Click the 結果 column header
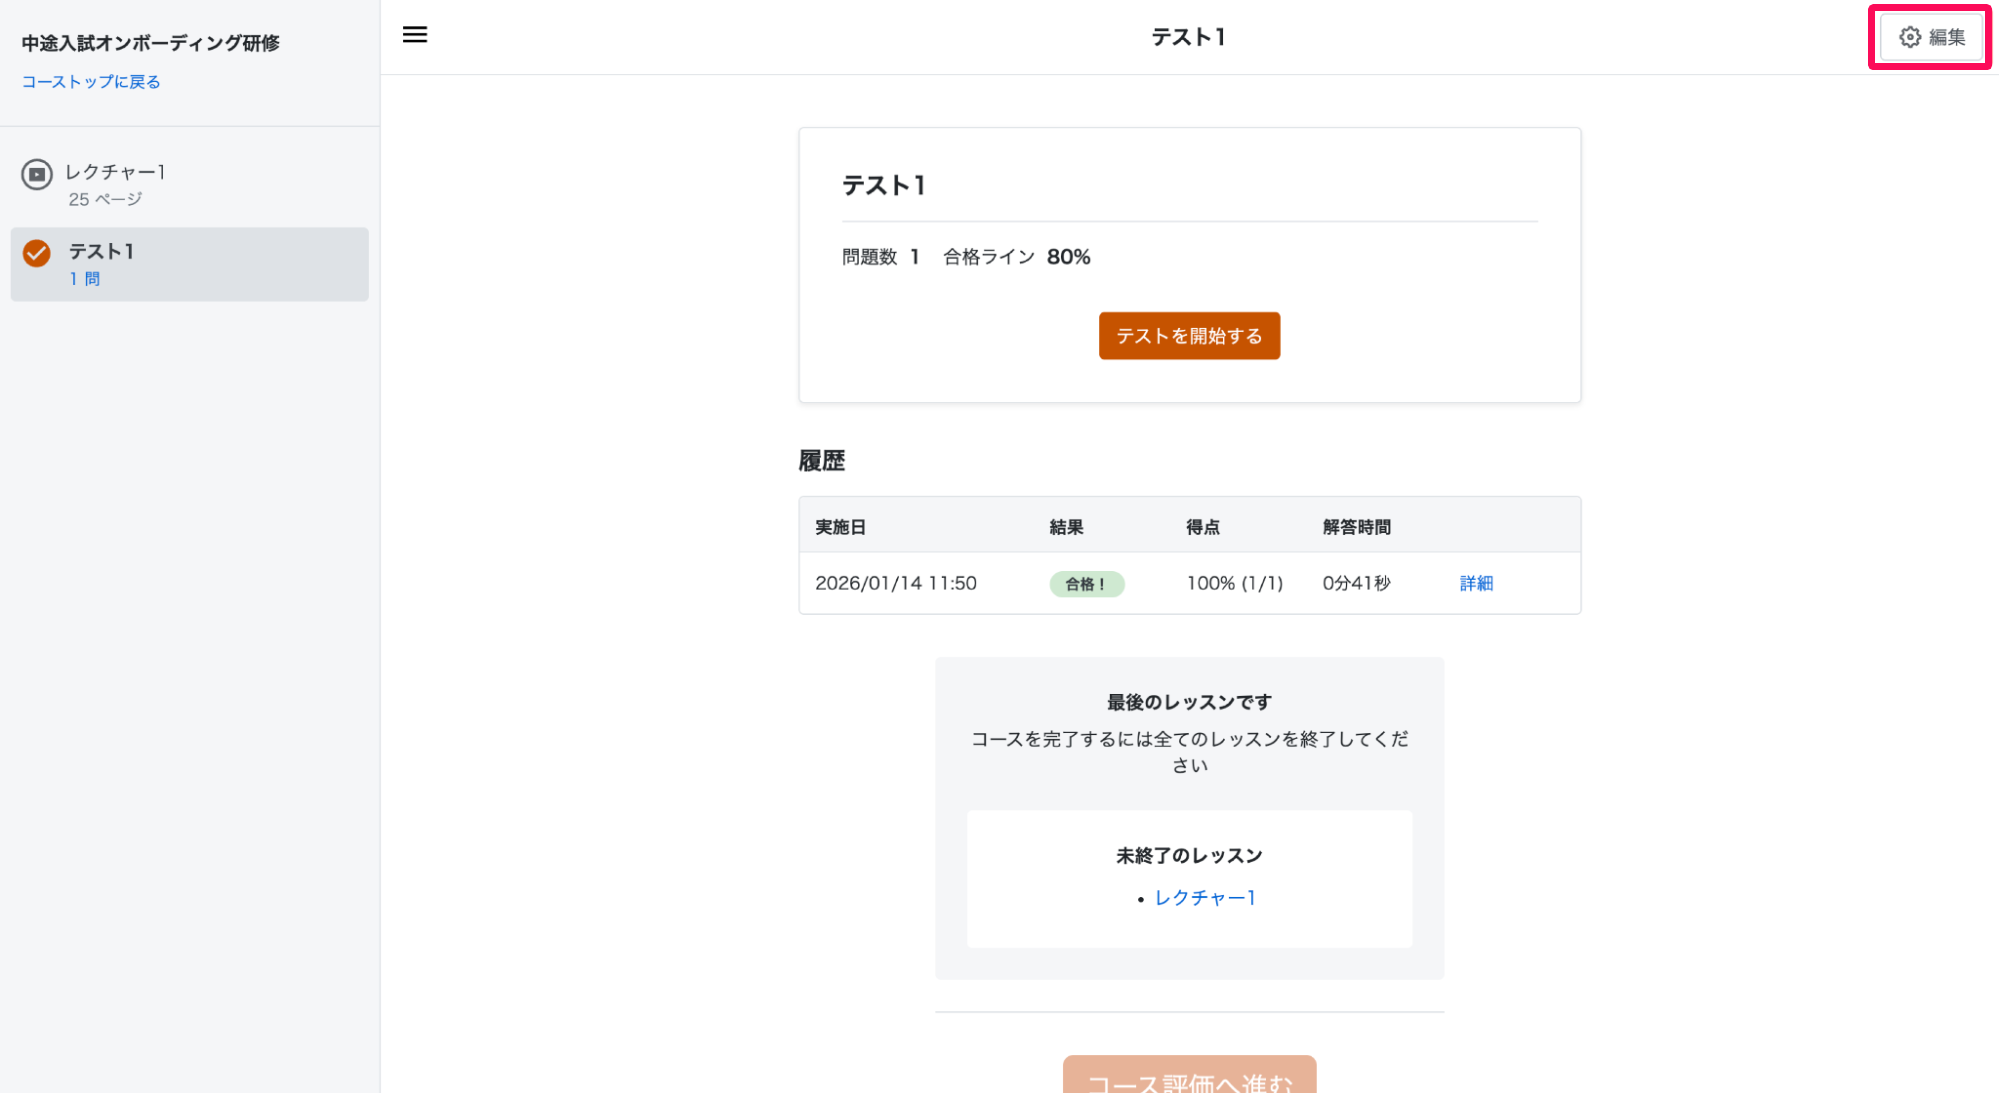 (x=1066, y=527)
